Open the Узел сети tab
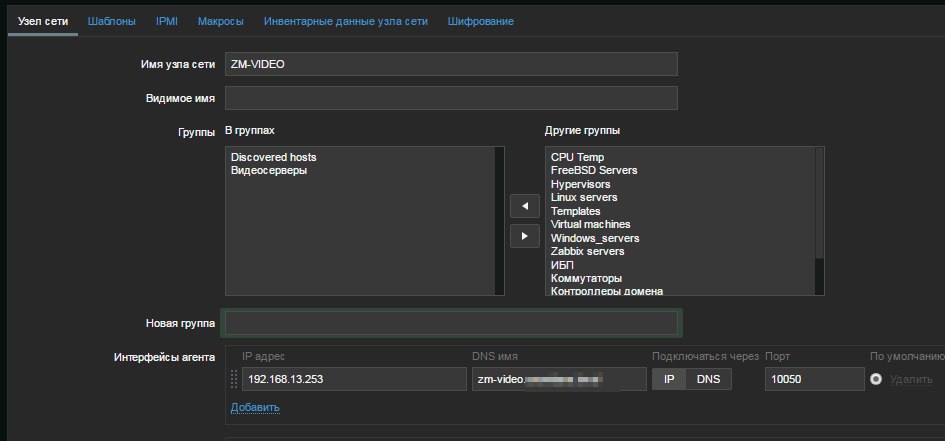This screenshot has height=441, width=945. click(43, 21)
